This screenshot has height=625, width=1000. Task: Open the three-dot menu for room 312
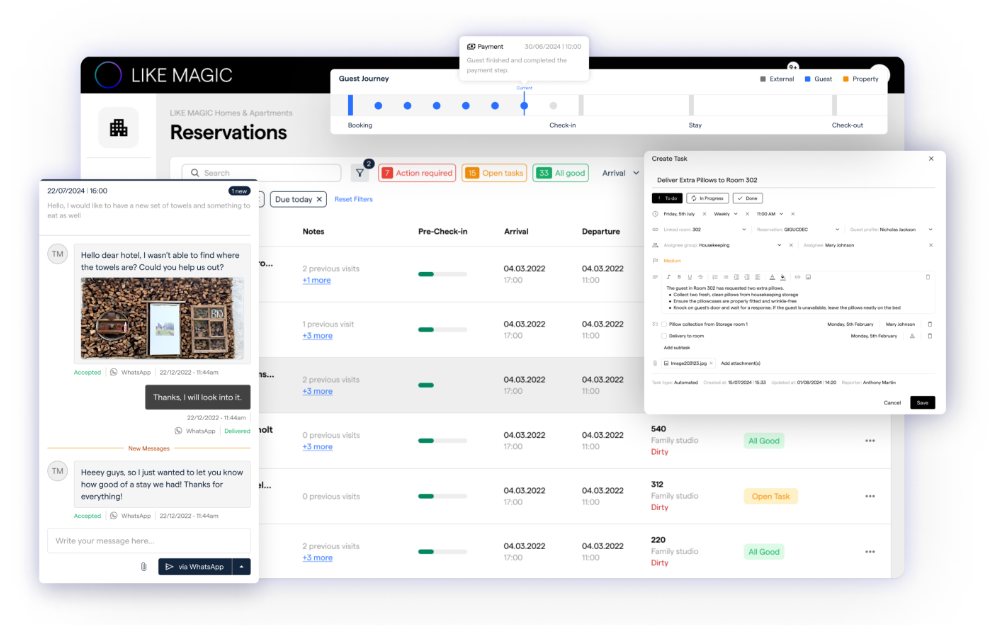tap(870, 496)
